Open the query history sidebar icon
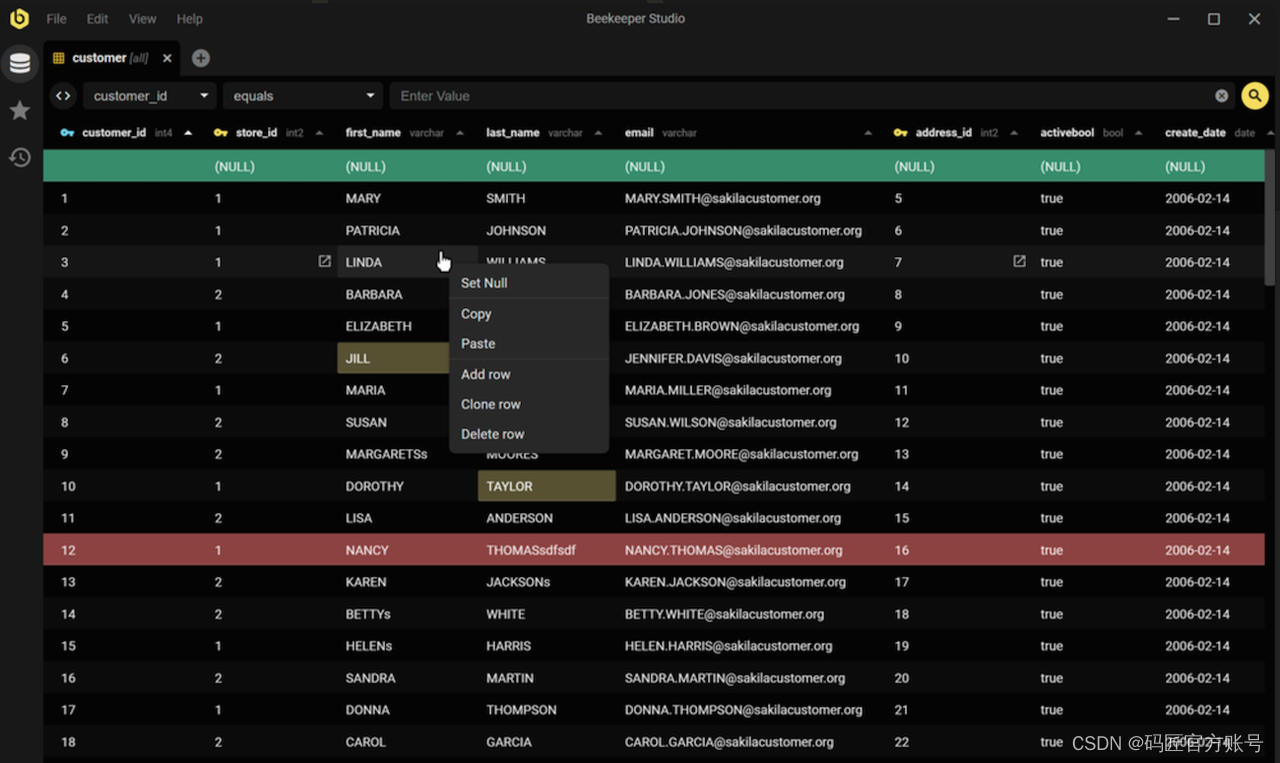The image size is (1280, 763). [20, 157]
